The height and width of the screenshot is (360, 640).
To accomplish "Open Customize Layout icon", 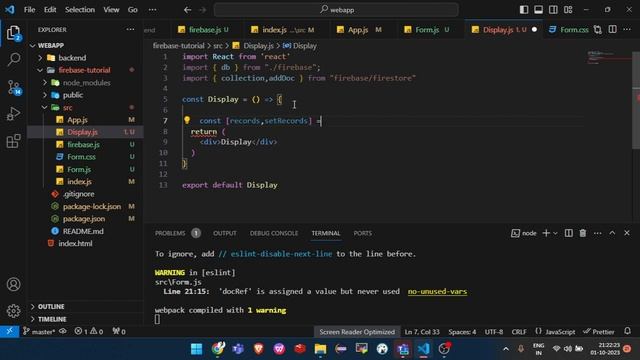I will (x=568, y=10).
